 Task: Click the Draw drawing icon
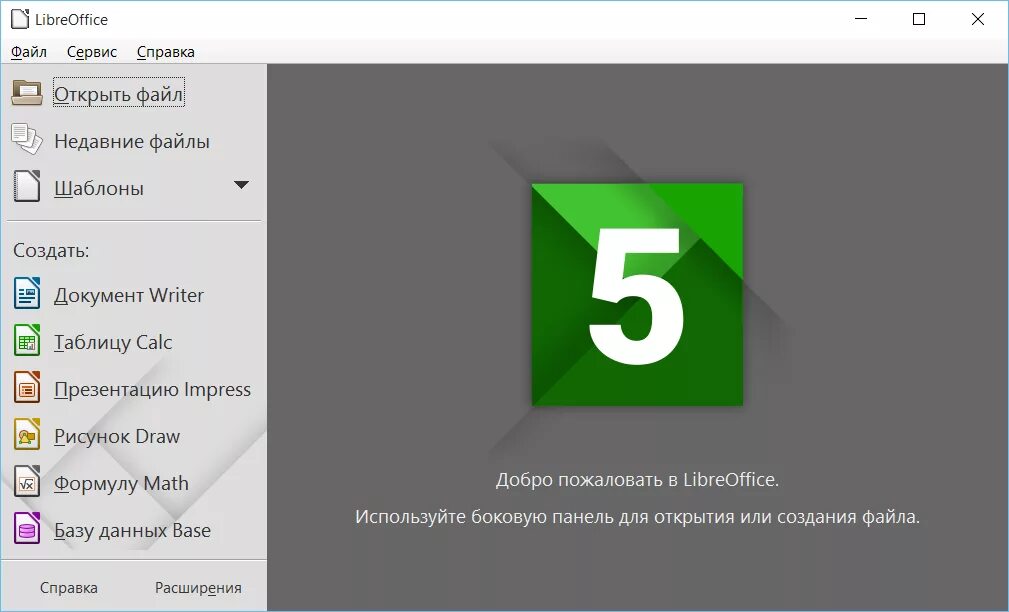point(27,434)
